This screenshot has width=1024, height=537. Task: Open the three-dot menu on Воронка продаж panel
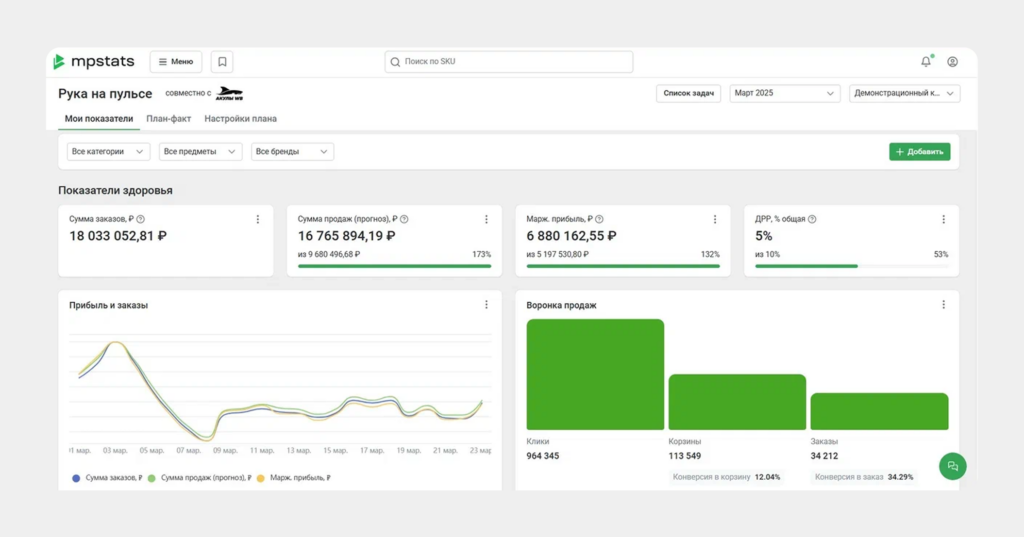pos(943,305)
